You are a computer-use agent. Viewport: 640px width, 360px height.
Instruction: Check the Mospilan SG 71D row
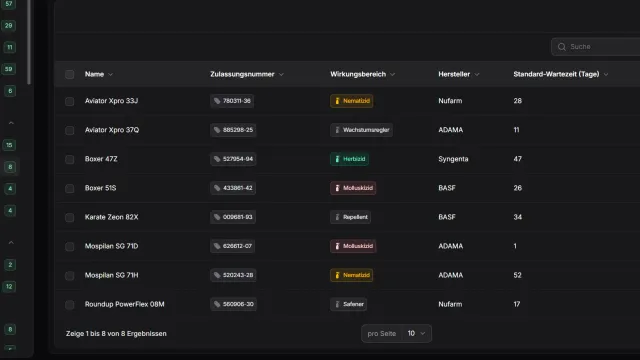(69, 247)
